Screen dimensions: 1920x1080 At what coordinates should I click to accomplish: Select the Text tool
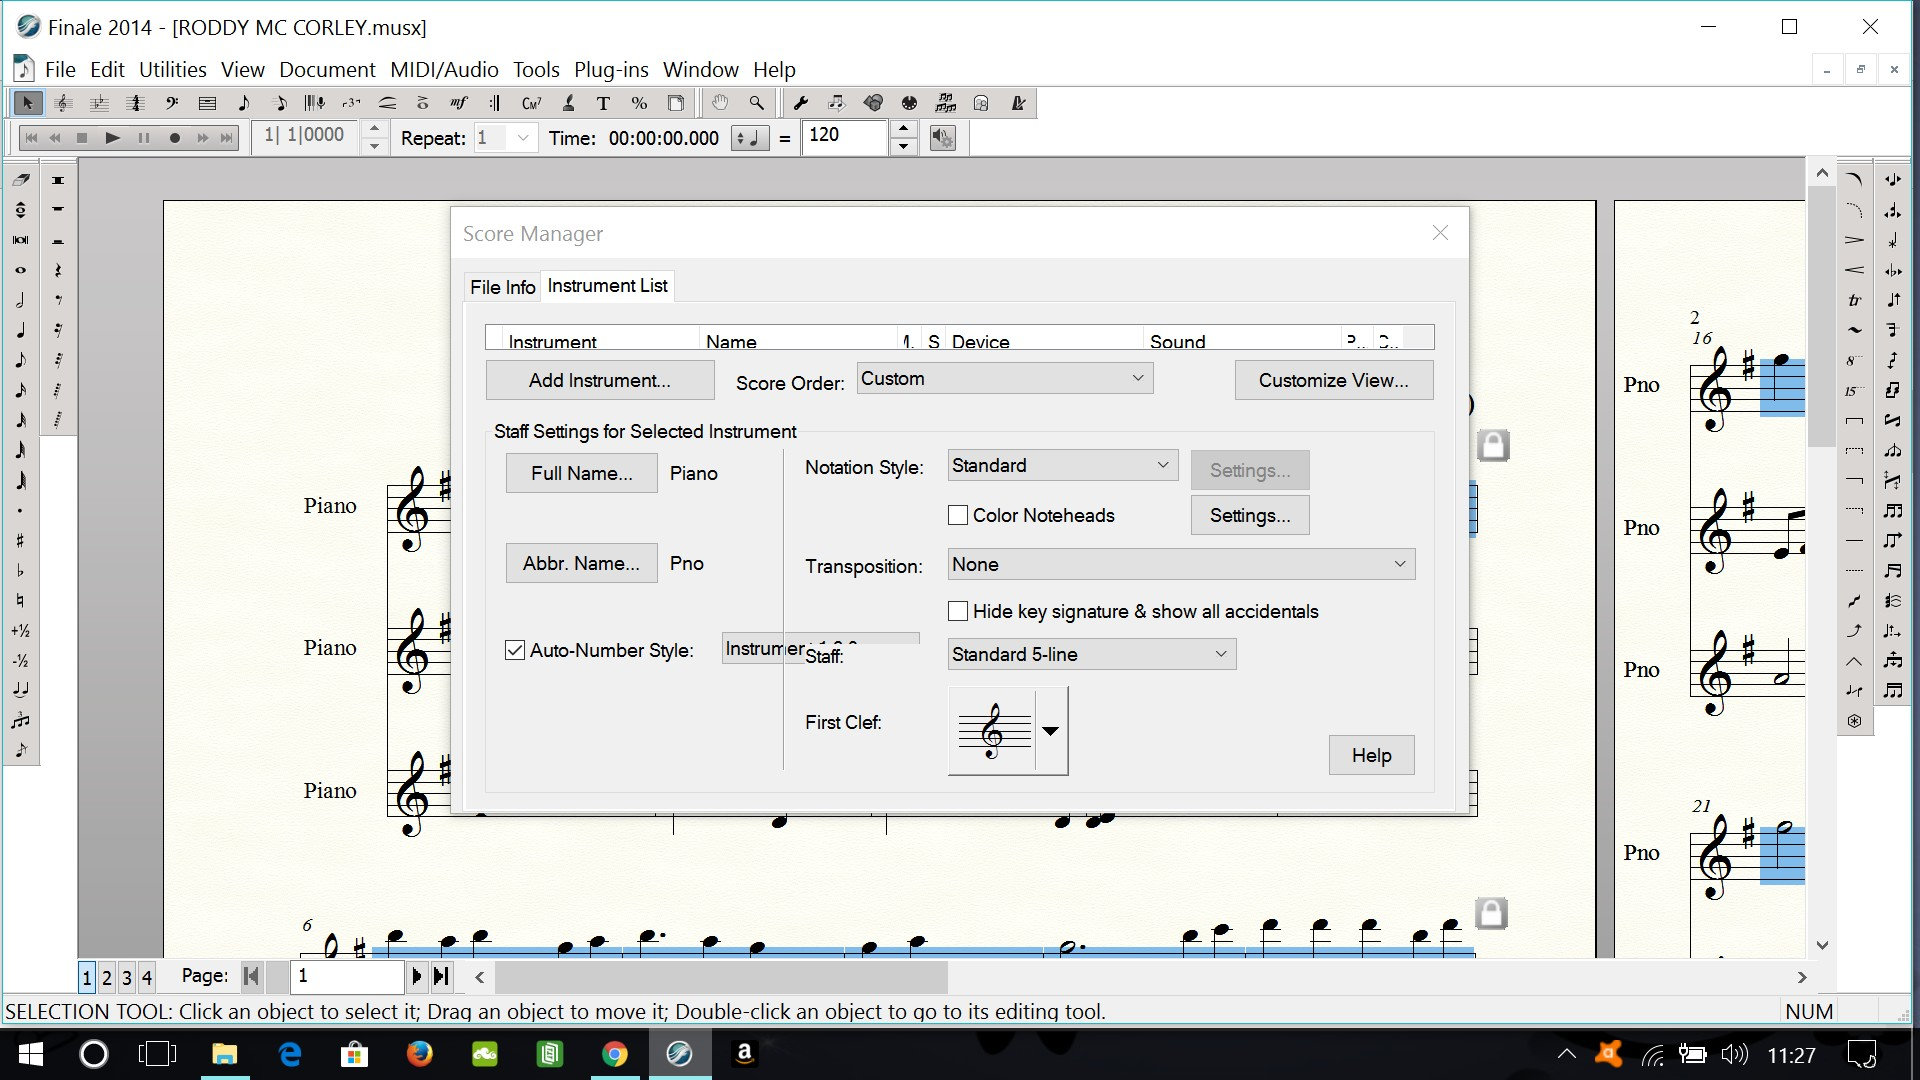coord(603,103)
